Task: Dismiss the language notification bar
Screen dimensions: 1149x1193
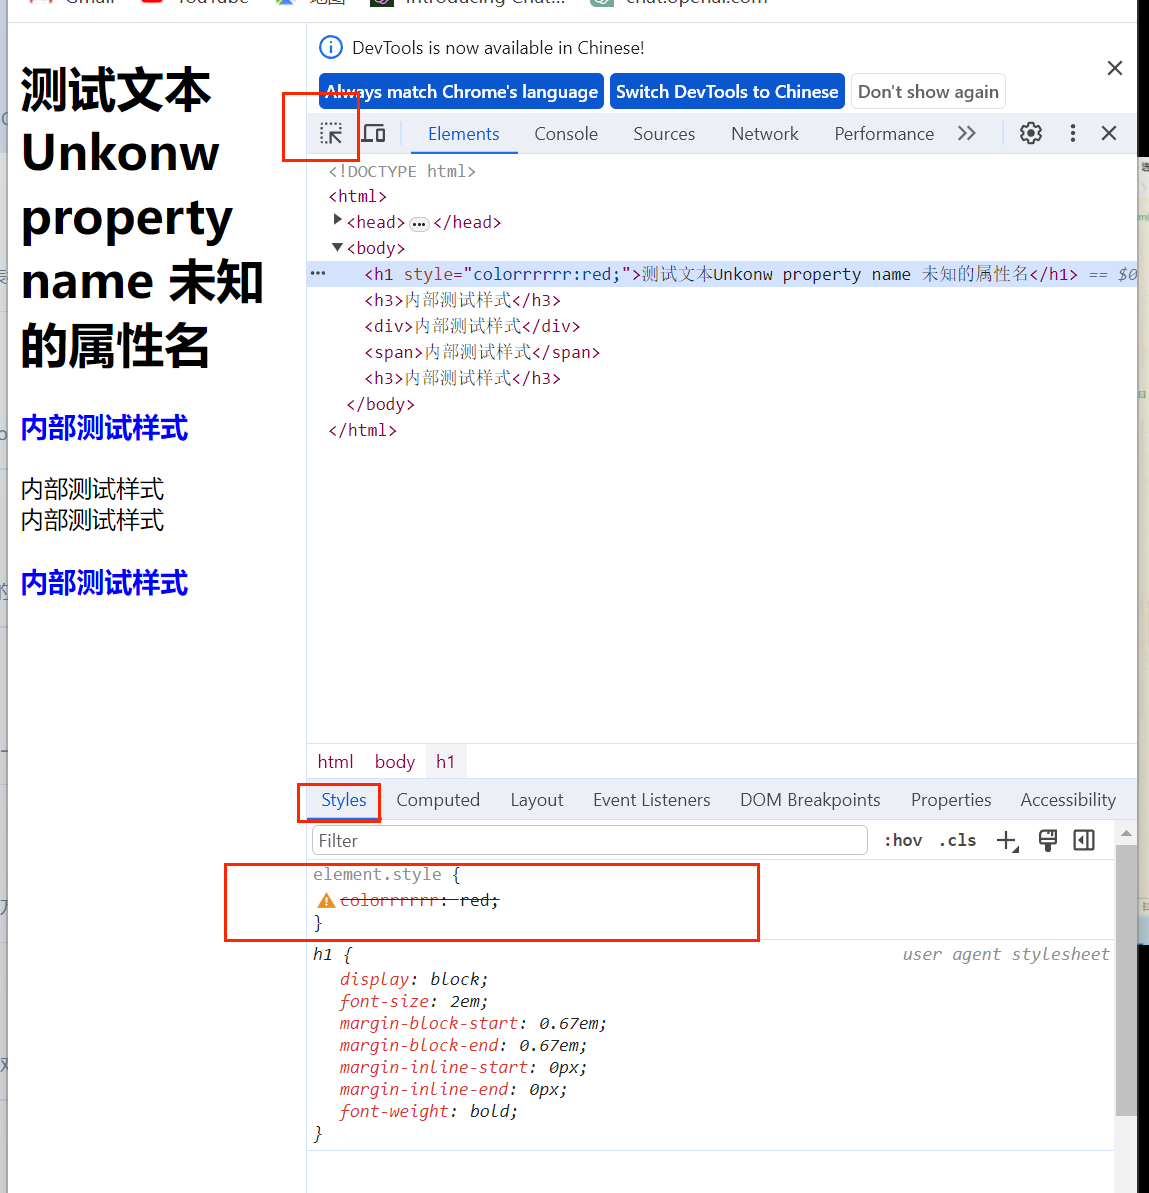Action: click(x=1114, y=68)
